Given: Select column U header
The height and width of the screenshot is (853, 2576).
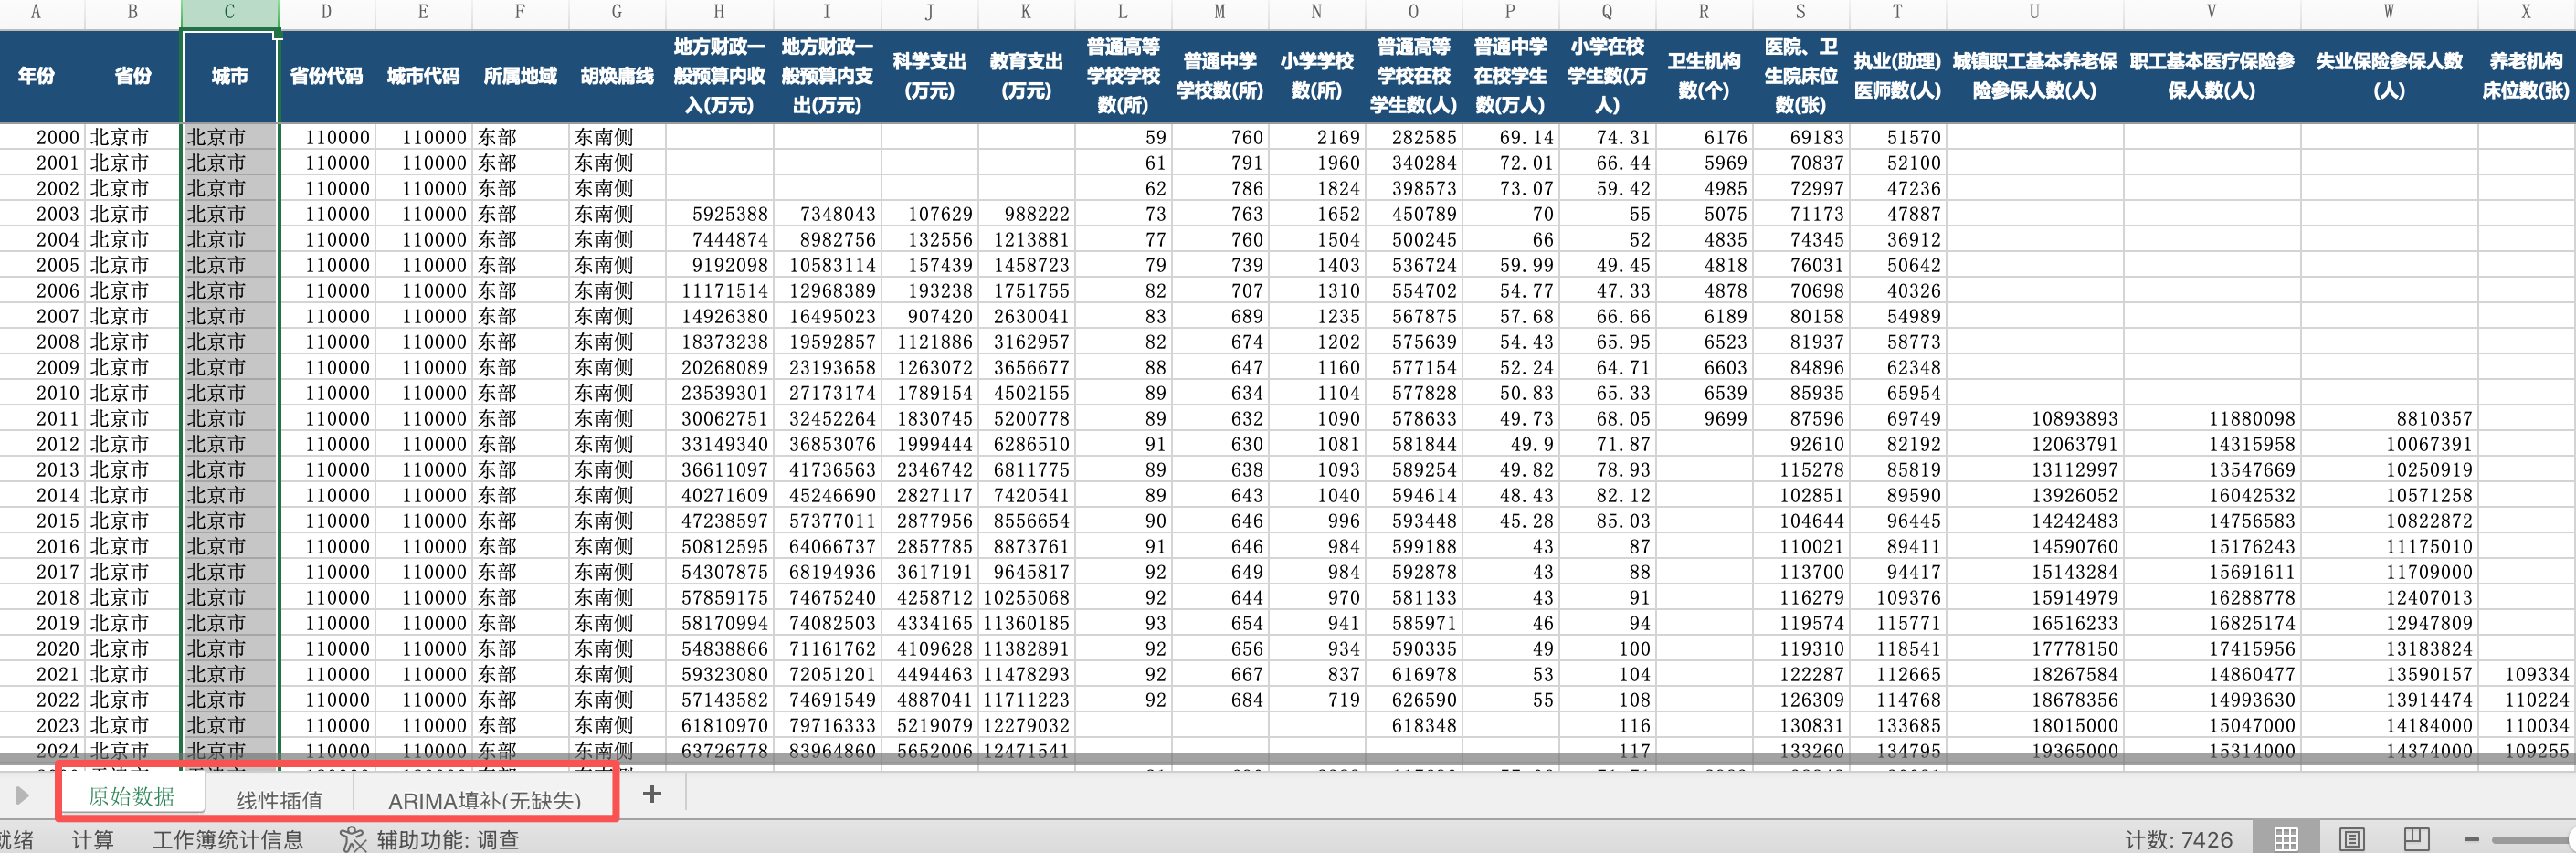Looking at the screenshot, I should [x=2034, y=13].
